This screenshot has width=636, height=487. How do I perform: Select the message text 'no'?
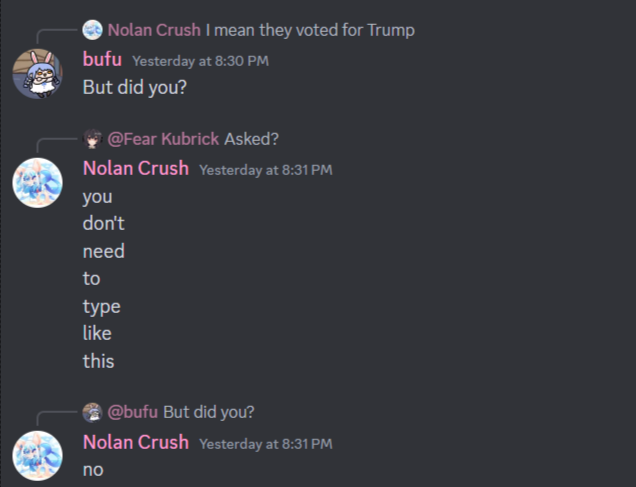(x=93, y=470)
